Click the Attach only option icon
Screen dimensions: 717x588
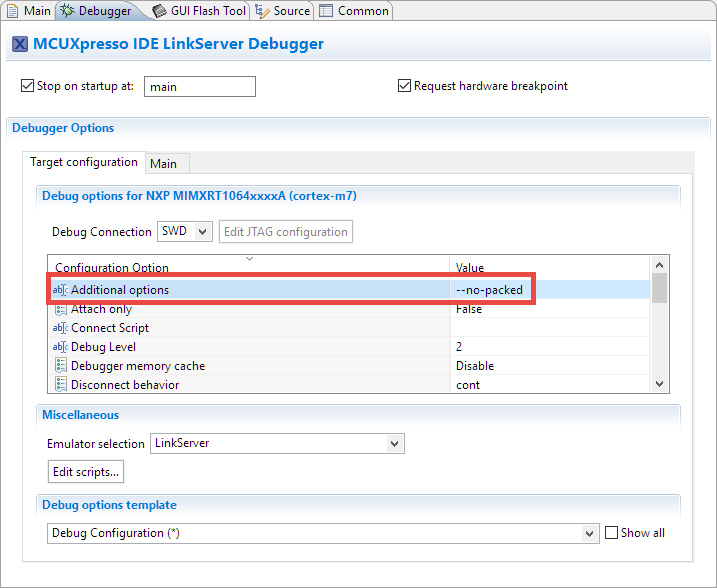[60, 309]
